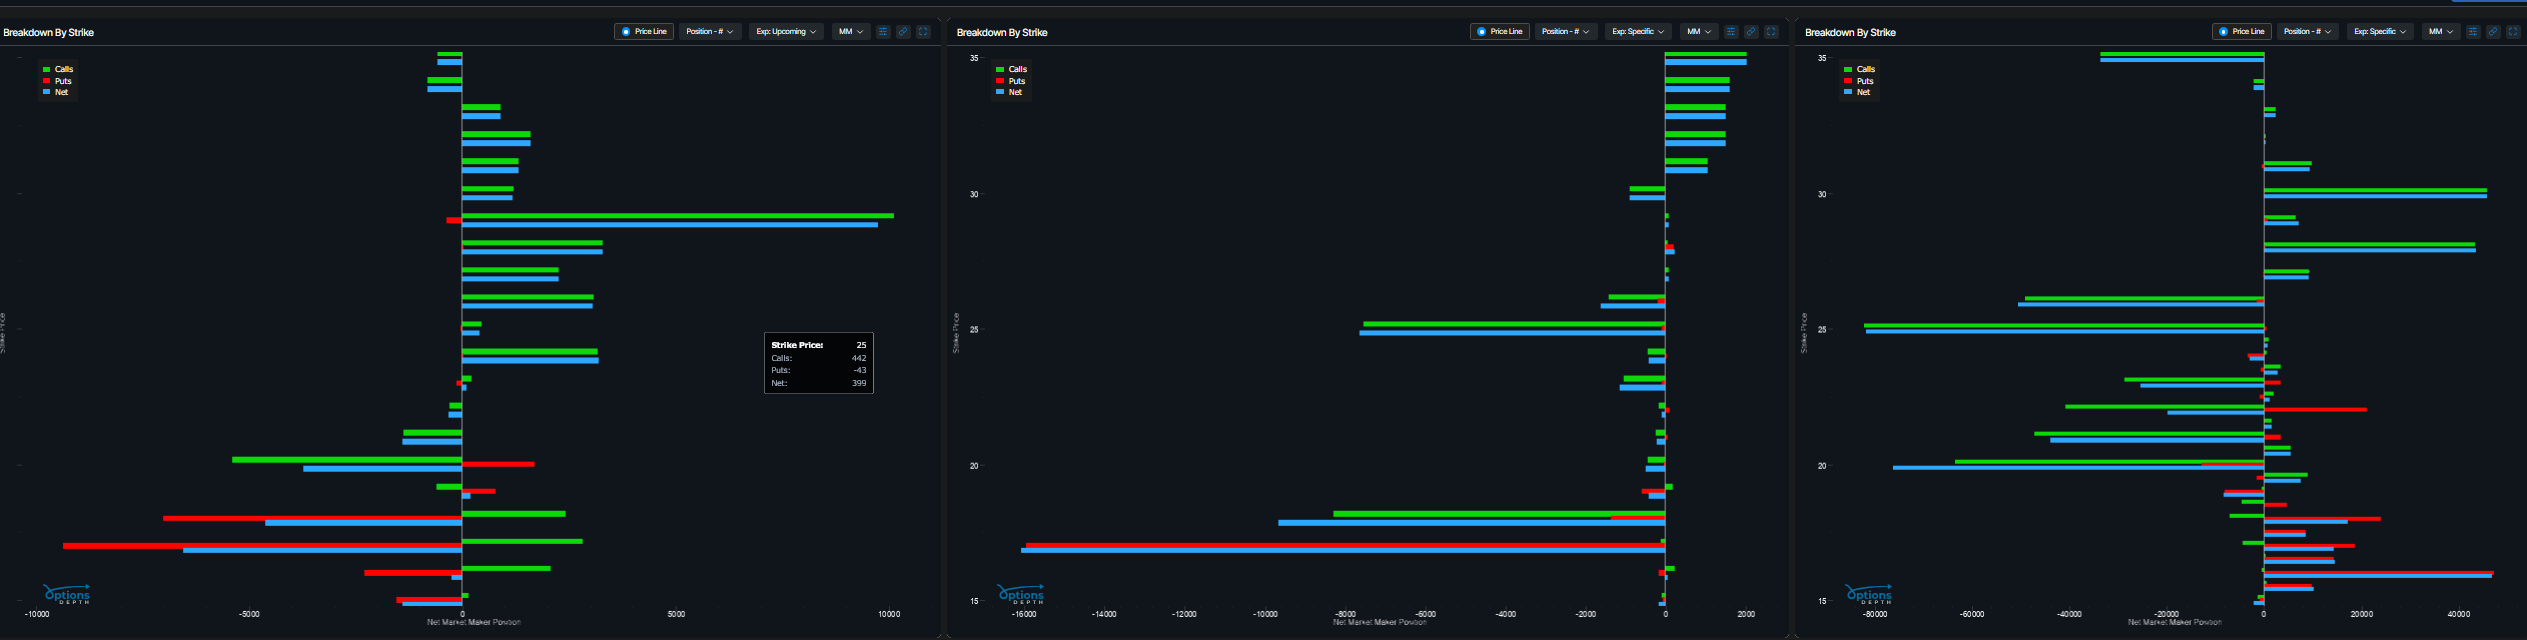Toggle Price Line in right chart
The image size is (2527, 640).
(x=2242, y=32)
